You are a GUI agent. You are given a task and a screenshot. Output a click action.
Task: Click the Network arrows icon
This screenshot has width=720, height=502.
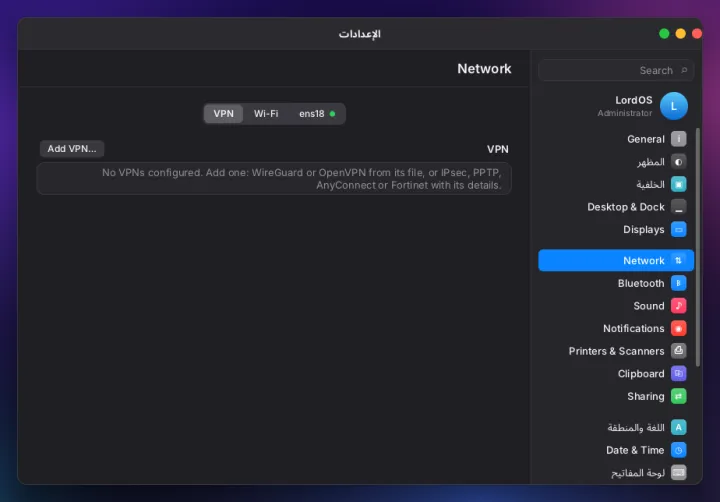(x=678, y=260)
